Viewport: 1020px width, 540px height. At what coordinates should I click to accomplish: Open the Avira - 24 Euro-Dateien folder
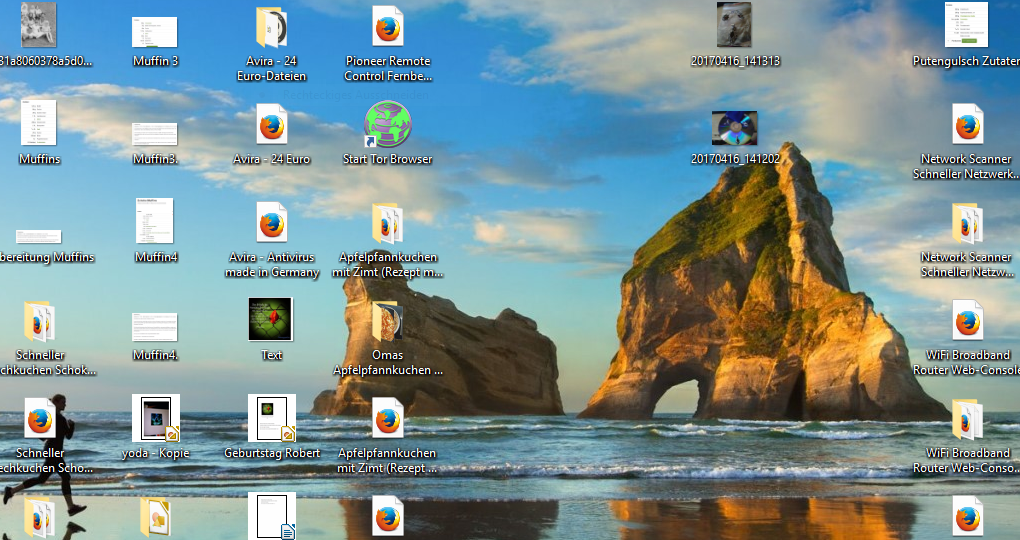point(271,28)
